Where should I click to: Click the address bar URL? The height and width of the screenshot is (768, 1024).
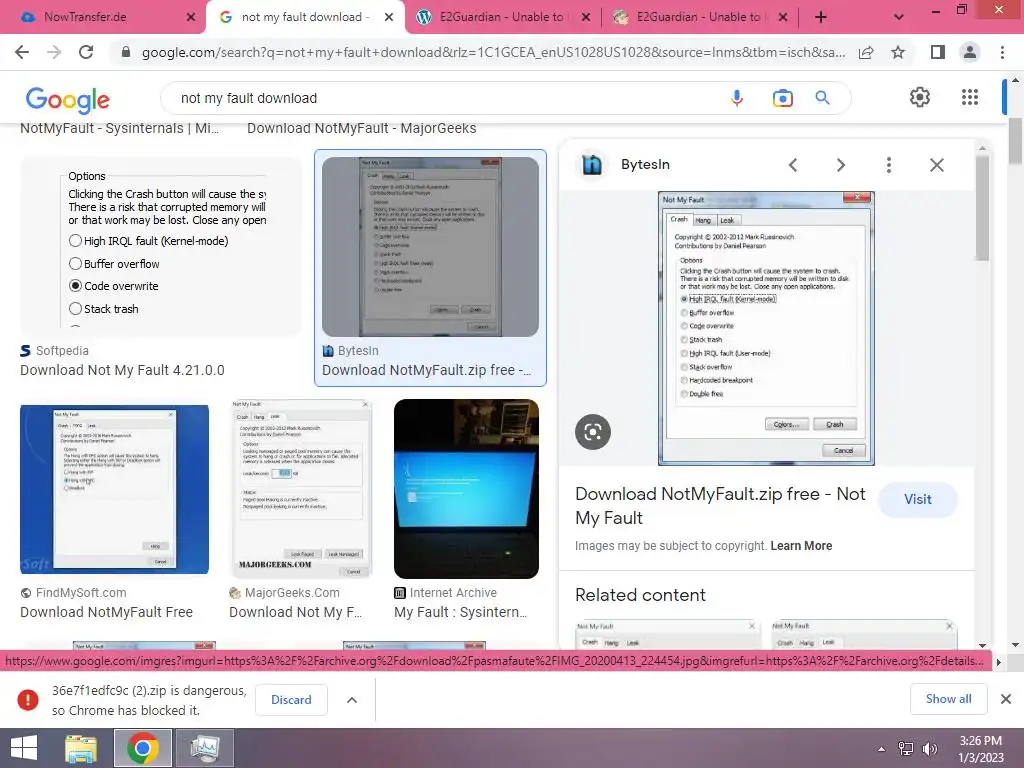click(x=493, y=52)
